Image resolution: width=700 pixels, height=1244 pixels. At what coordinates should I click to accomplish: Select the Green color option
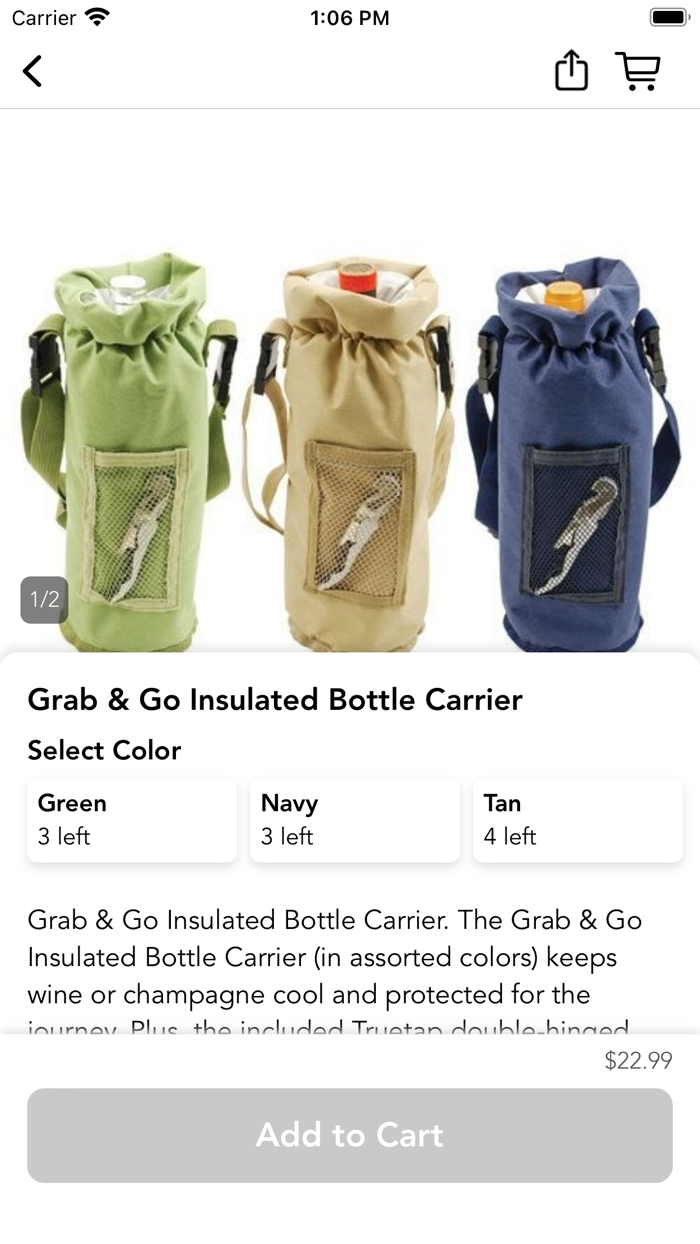(x=132, y=820)
